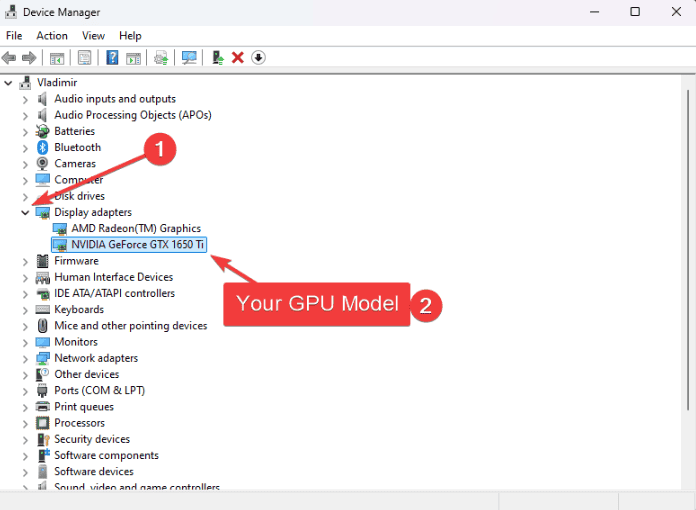Viewport: 696px width, 510px height.
Task: Open the Action menu
Action: click(x=52, y=36)
